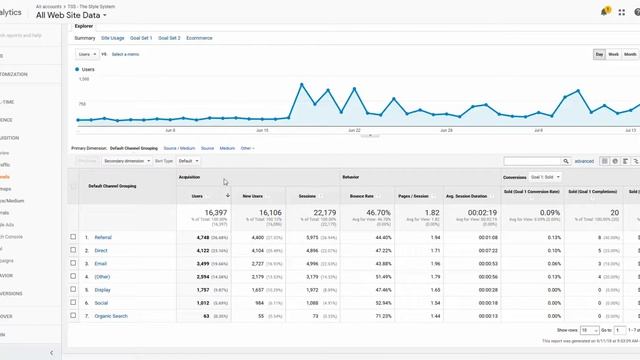Set chart granularity to Week
This screenshot has height=360, width=640.
point(613,54)
